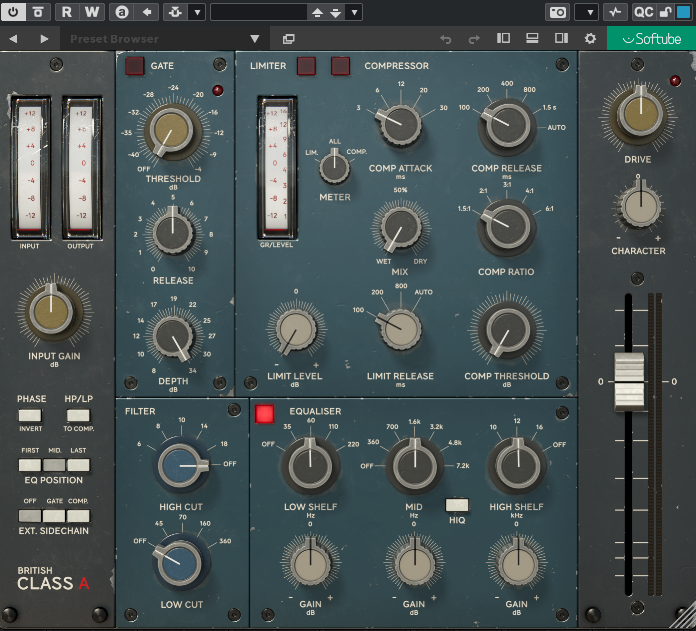Click the waveform function icon in header

(x=615, y=12)
